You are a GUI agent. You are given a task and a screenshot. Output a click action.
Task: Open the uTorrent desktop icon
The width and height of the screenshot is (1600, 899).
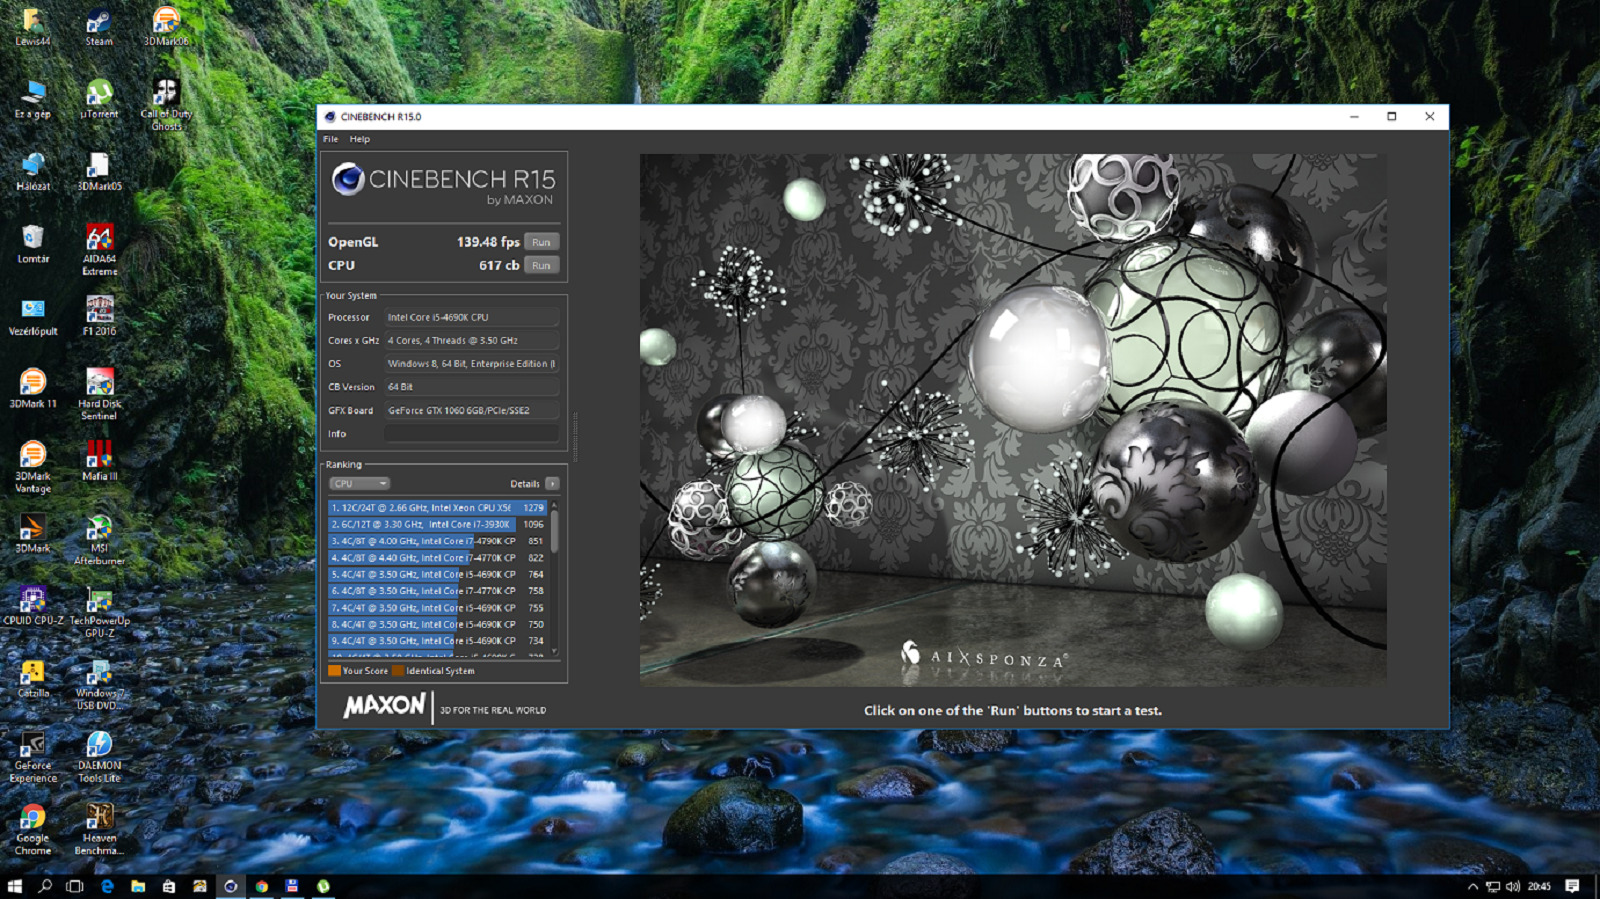(99, 100)
